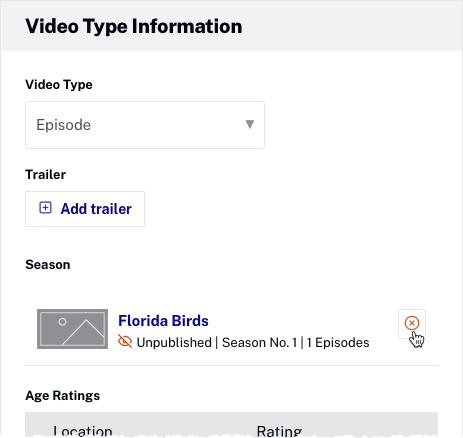This screenshot has height=438, width=463.
Task: Select the Episode value in Video Type field
Action: (63, 125)
